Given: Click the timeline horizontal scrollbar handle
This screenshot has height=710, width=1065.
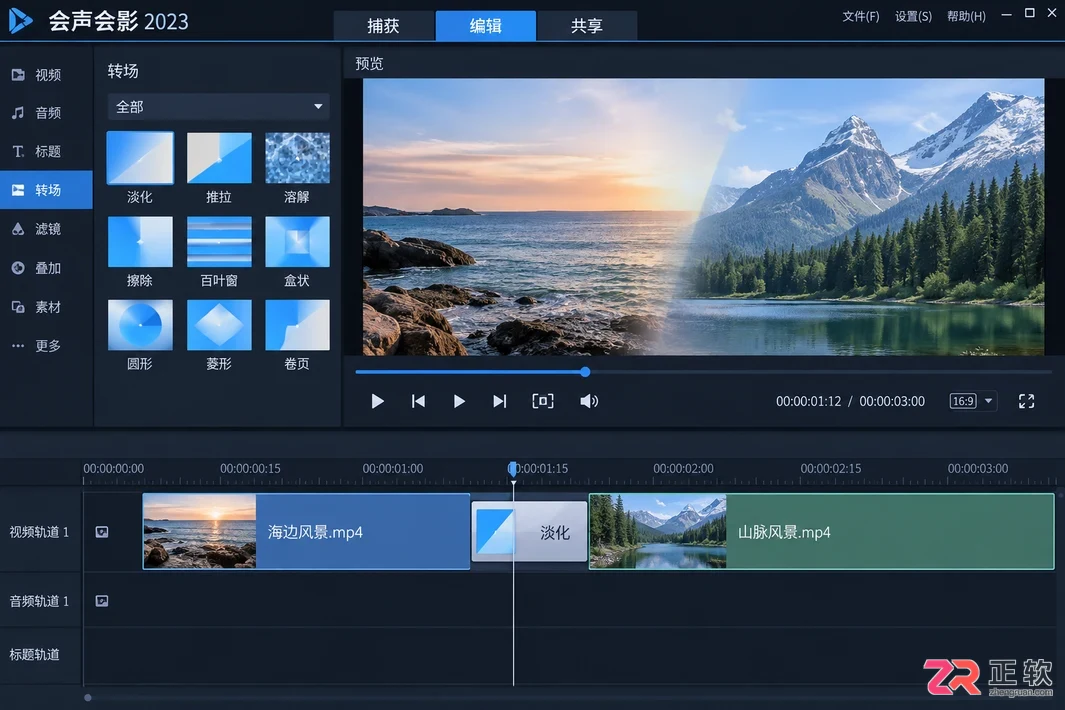Looking at the screenshot, I should 88,698.
